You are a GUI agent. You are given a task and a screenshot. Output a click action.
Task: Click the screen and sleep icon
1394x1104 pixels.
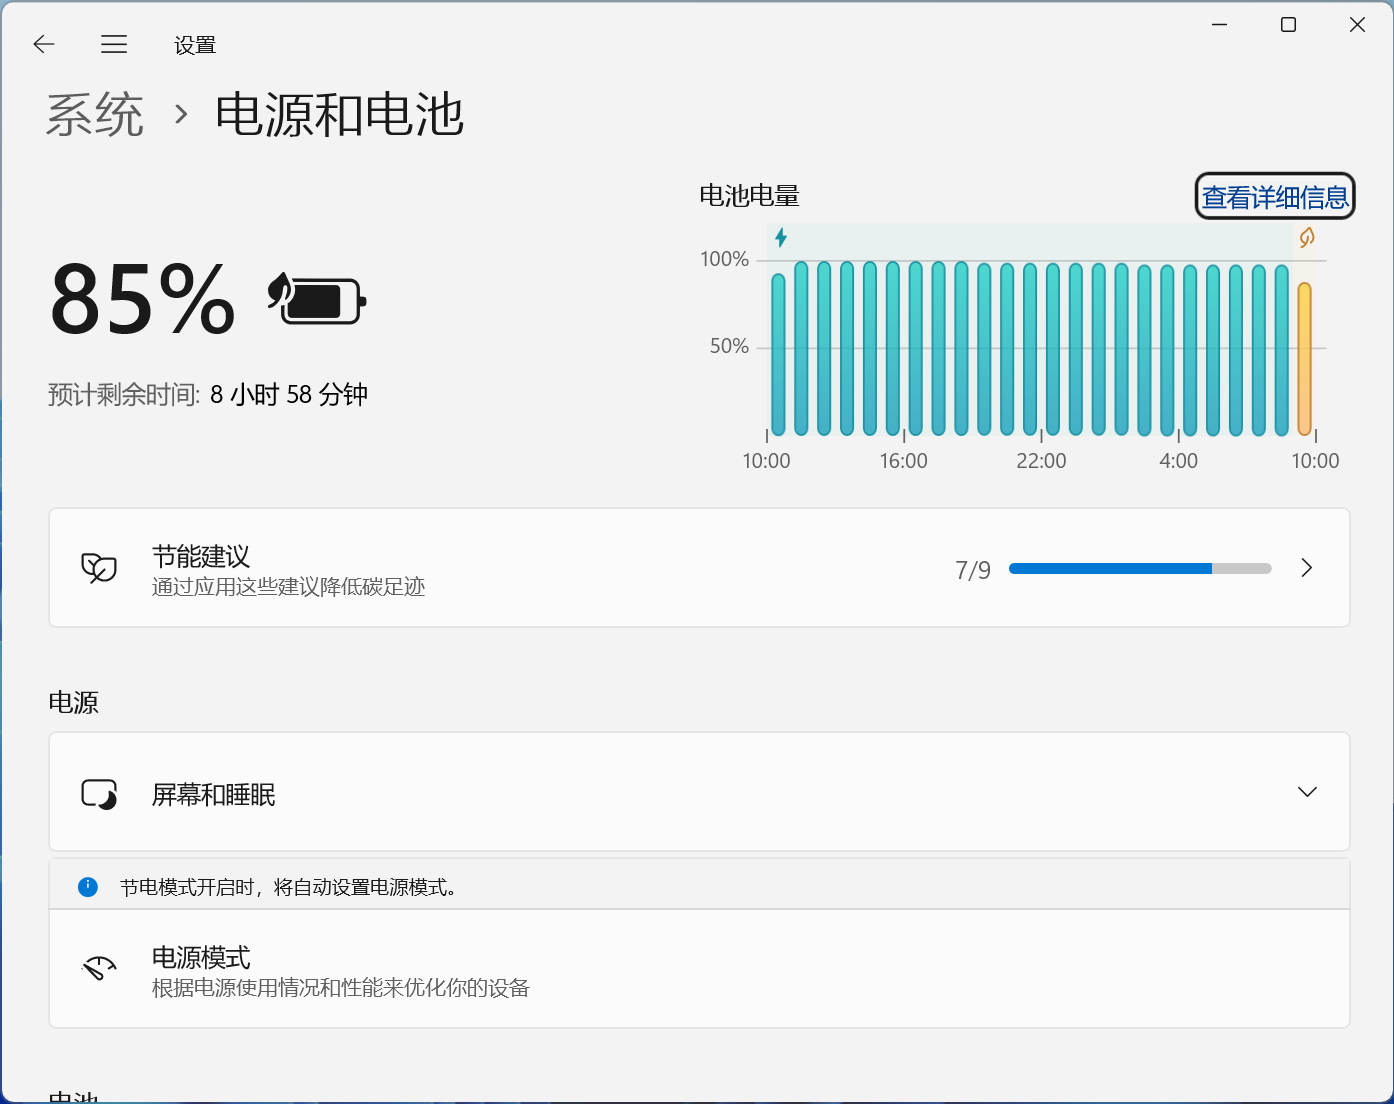[99, 792]
